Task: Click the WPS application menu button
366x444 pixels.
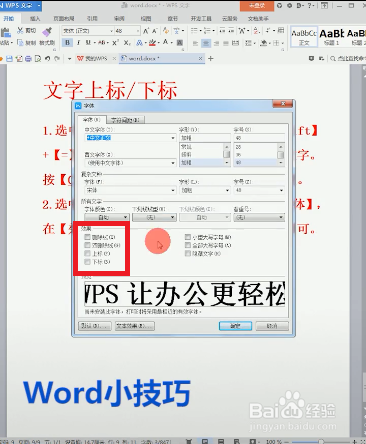Action: click(20, 5)
